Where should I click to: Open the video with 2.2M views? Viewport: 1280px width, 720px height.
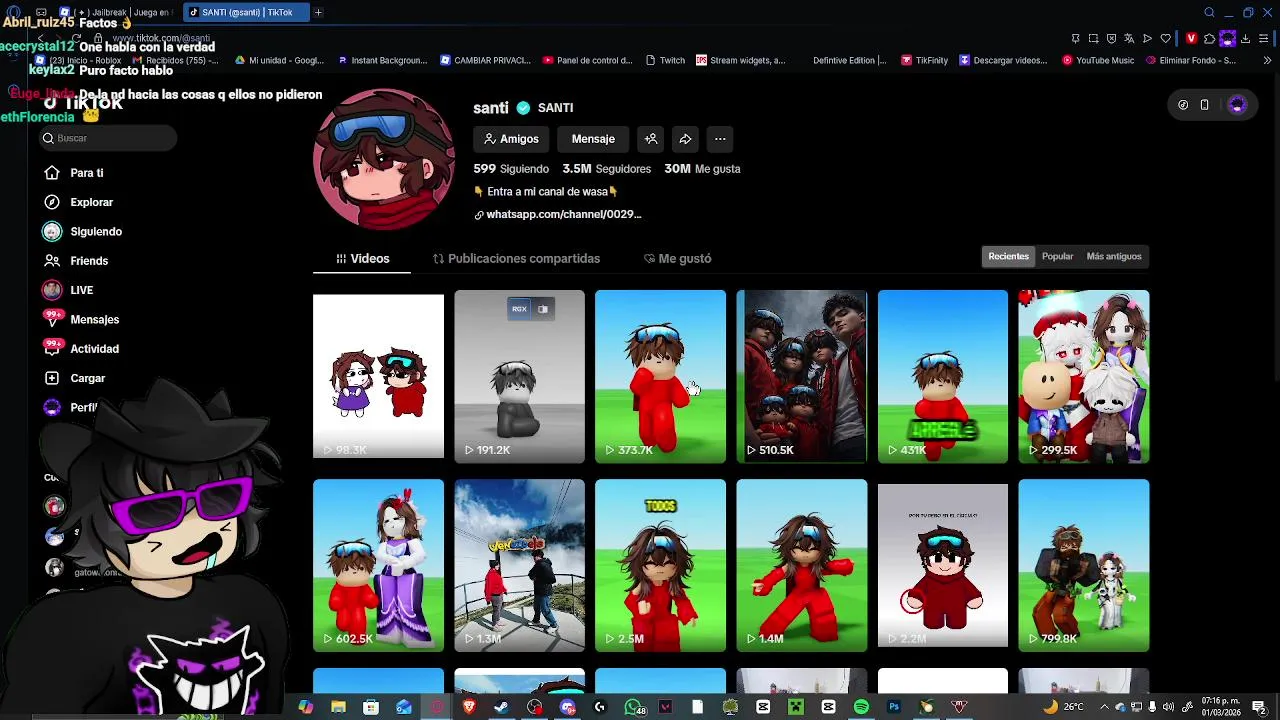tap(942, 566)
